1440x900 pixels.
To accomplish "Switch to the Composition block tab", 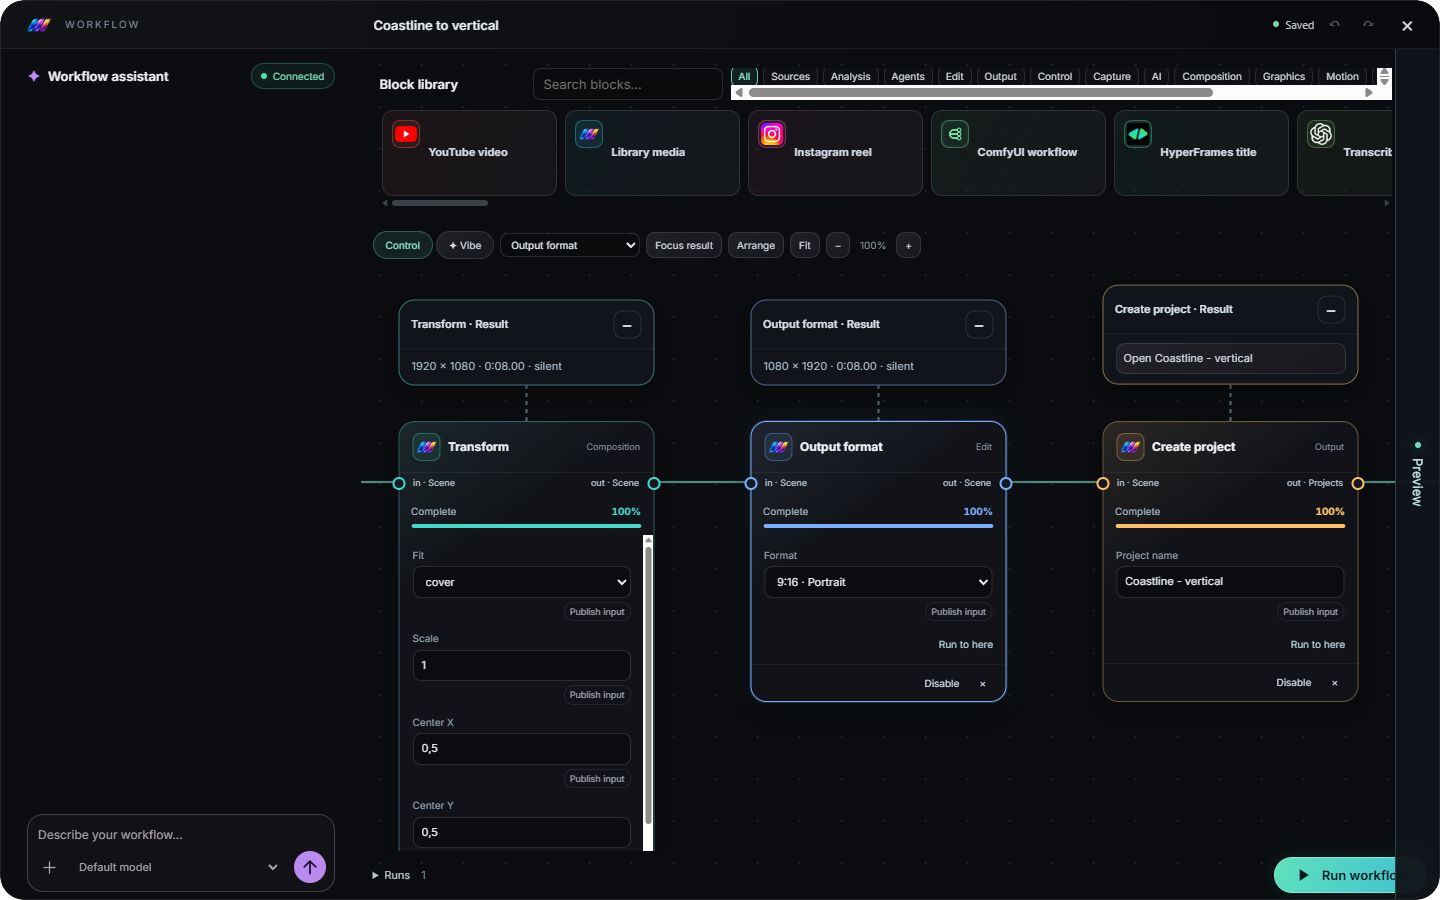I will pos(1212,77).
